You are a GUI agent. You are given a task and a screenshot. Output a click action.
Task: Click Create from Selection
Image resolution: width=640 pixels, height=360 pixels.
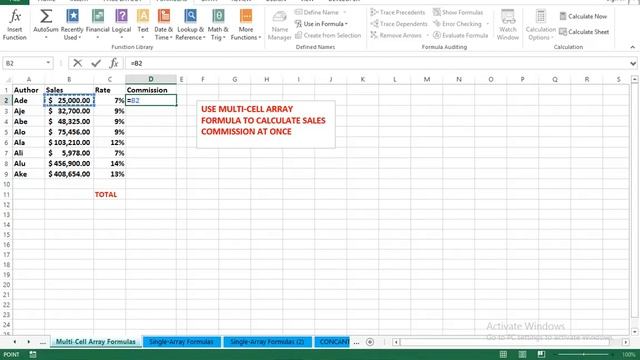(328, 36)
